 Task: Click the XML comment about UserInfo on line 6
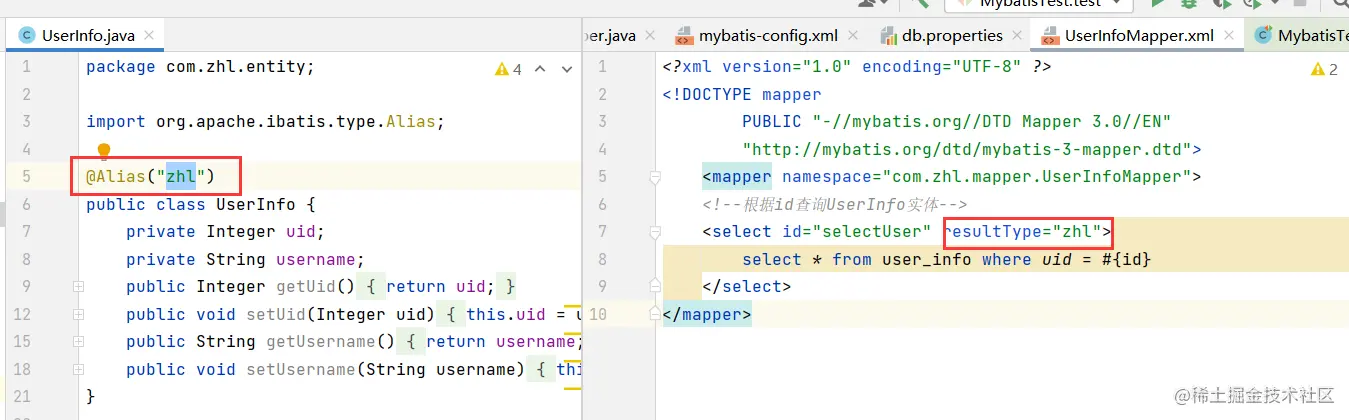point(834,205)
